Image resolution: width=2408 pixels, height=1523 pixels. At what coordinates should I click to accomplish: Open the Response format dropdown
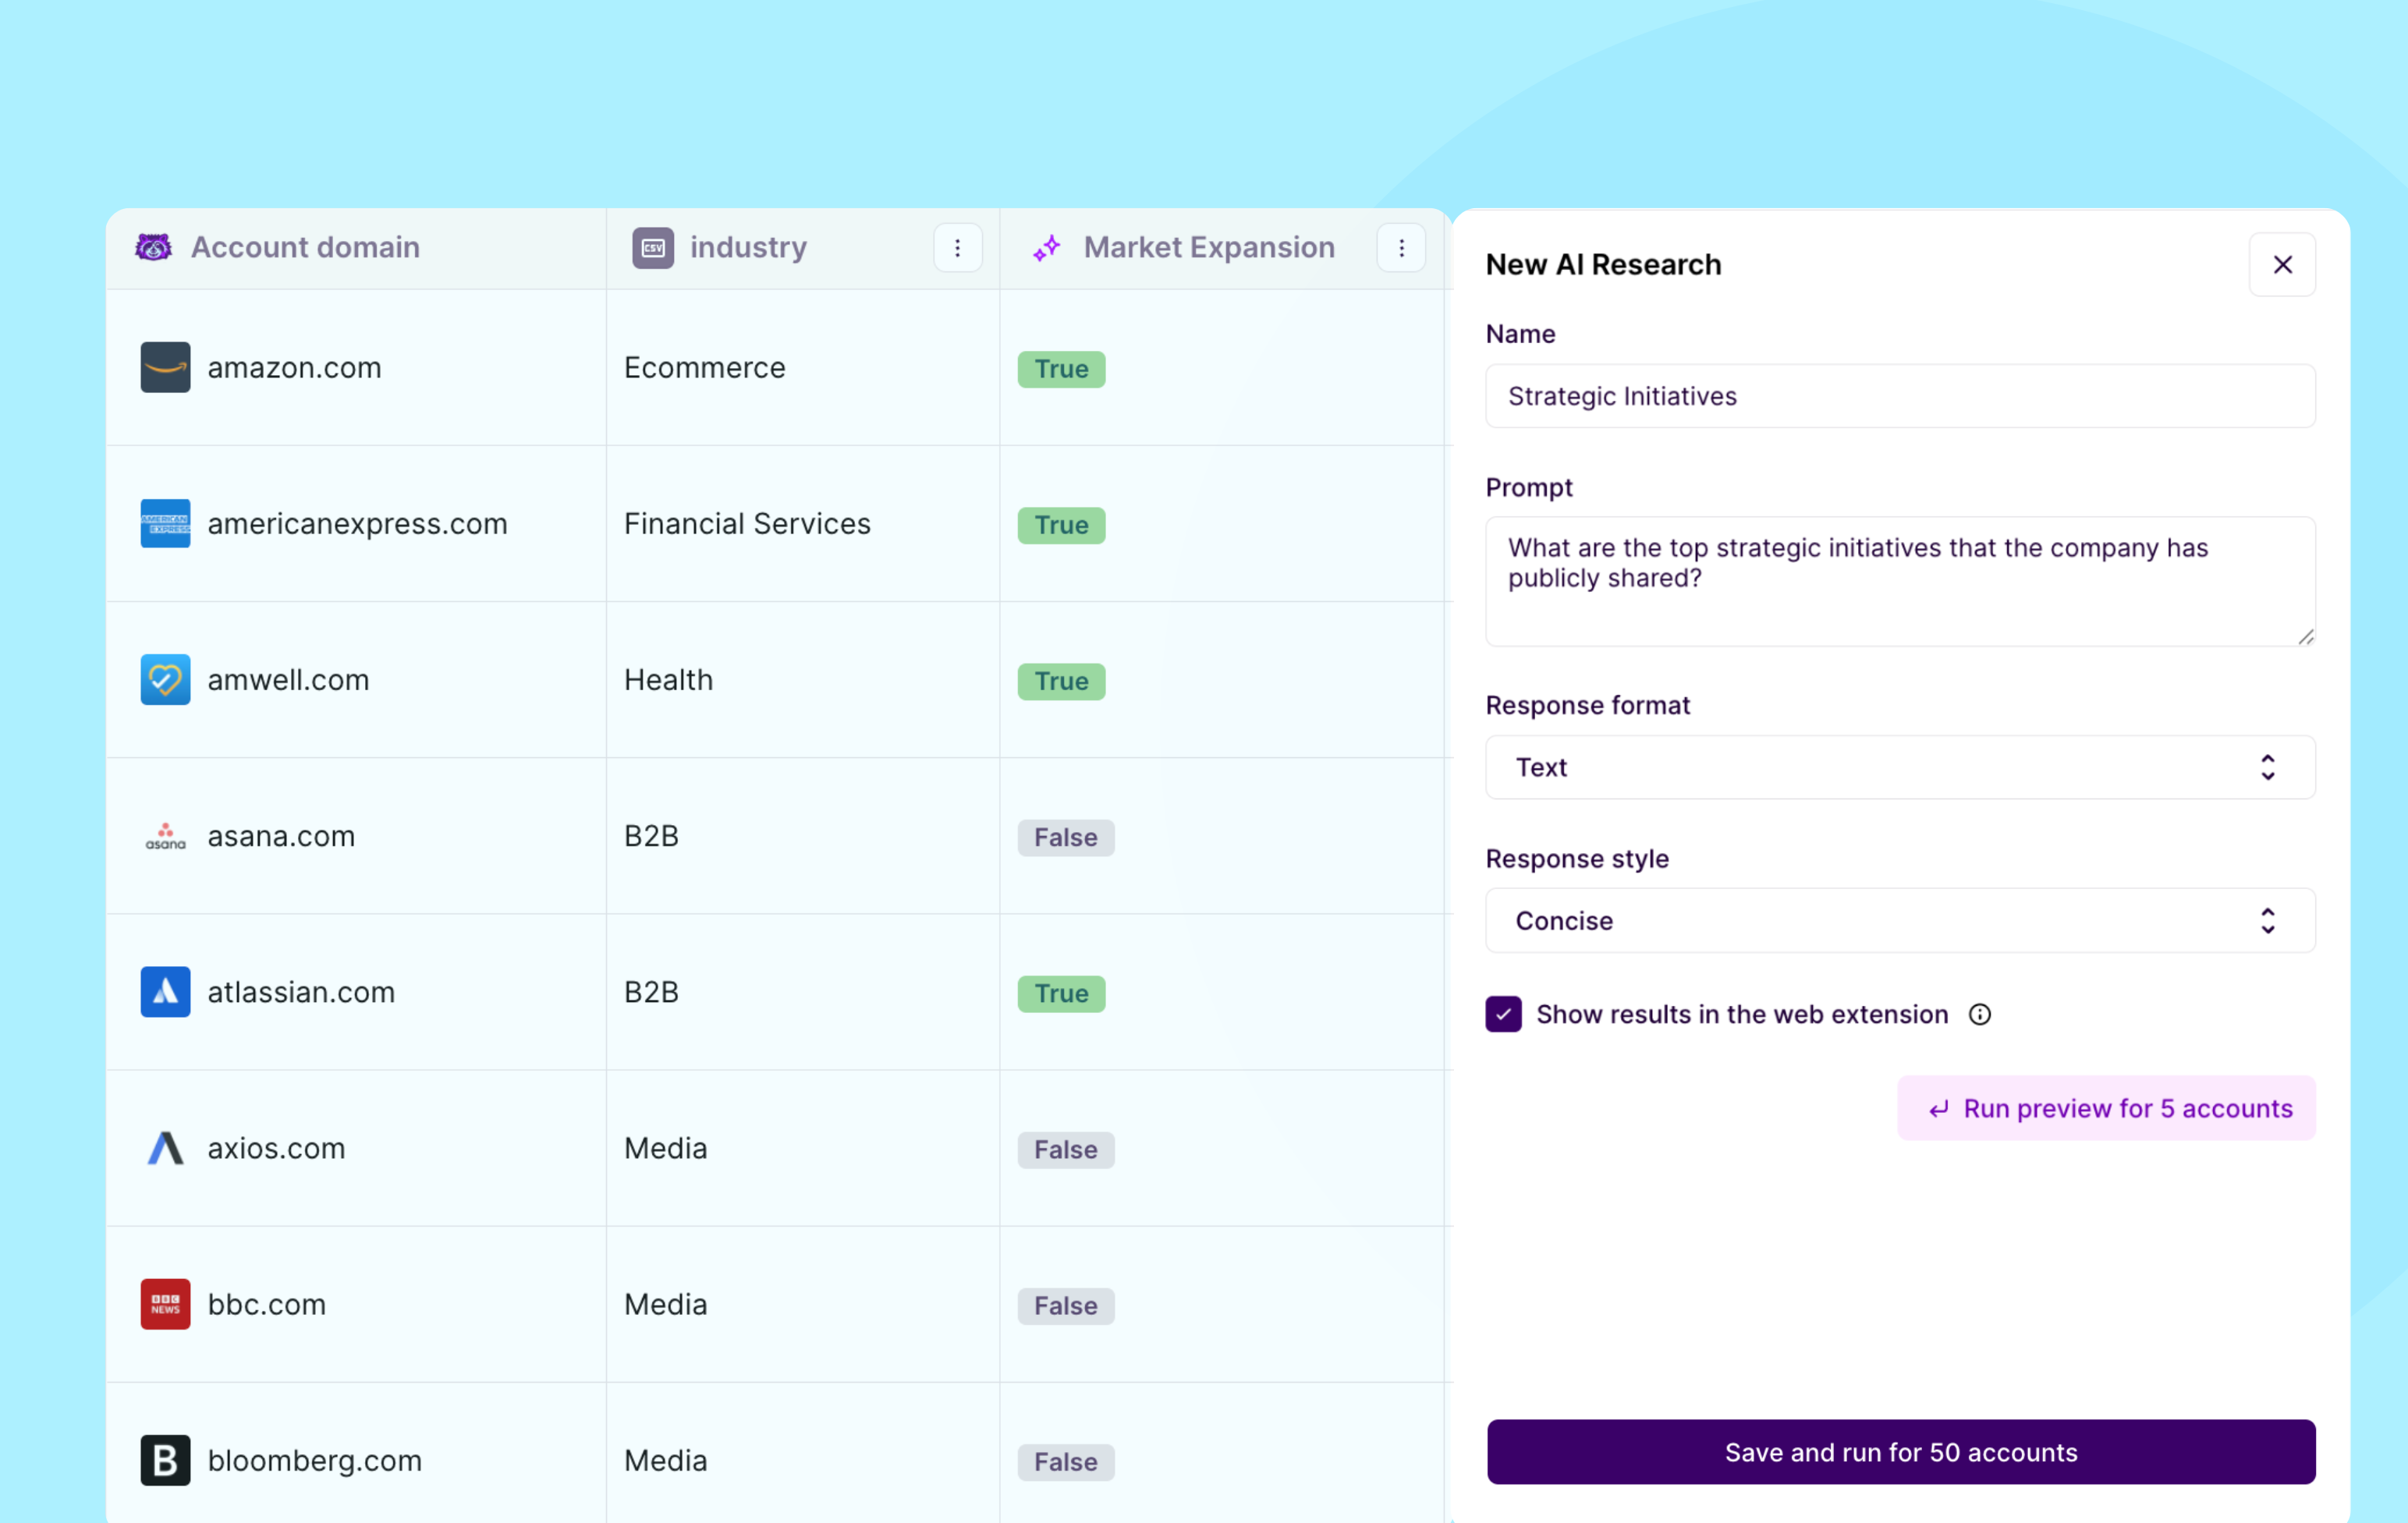click(x=1900, y=767)
